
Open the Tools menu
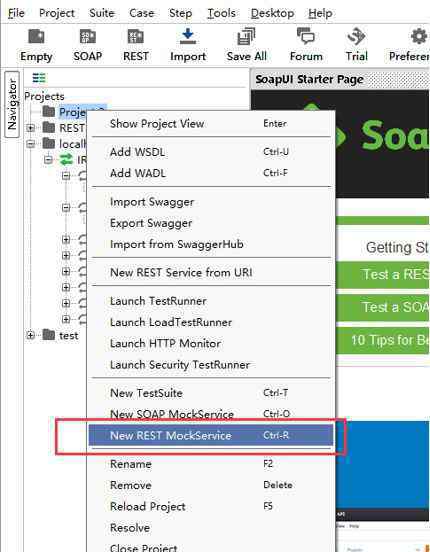pos(221,13)
